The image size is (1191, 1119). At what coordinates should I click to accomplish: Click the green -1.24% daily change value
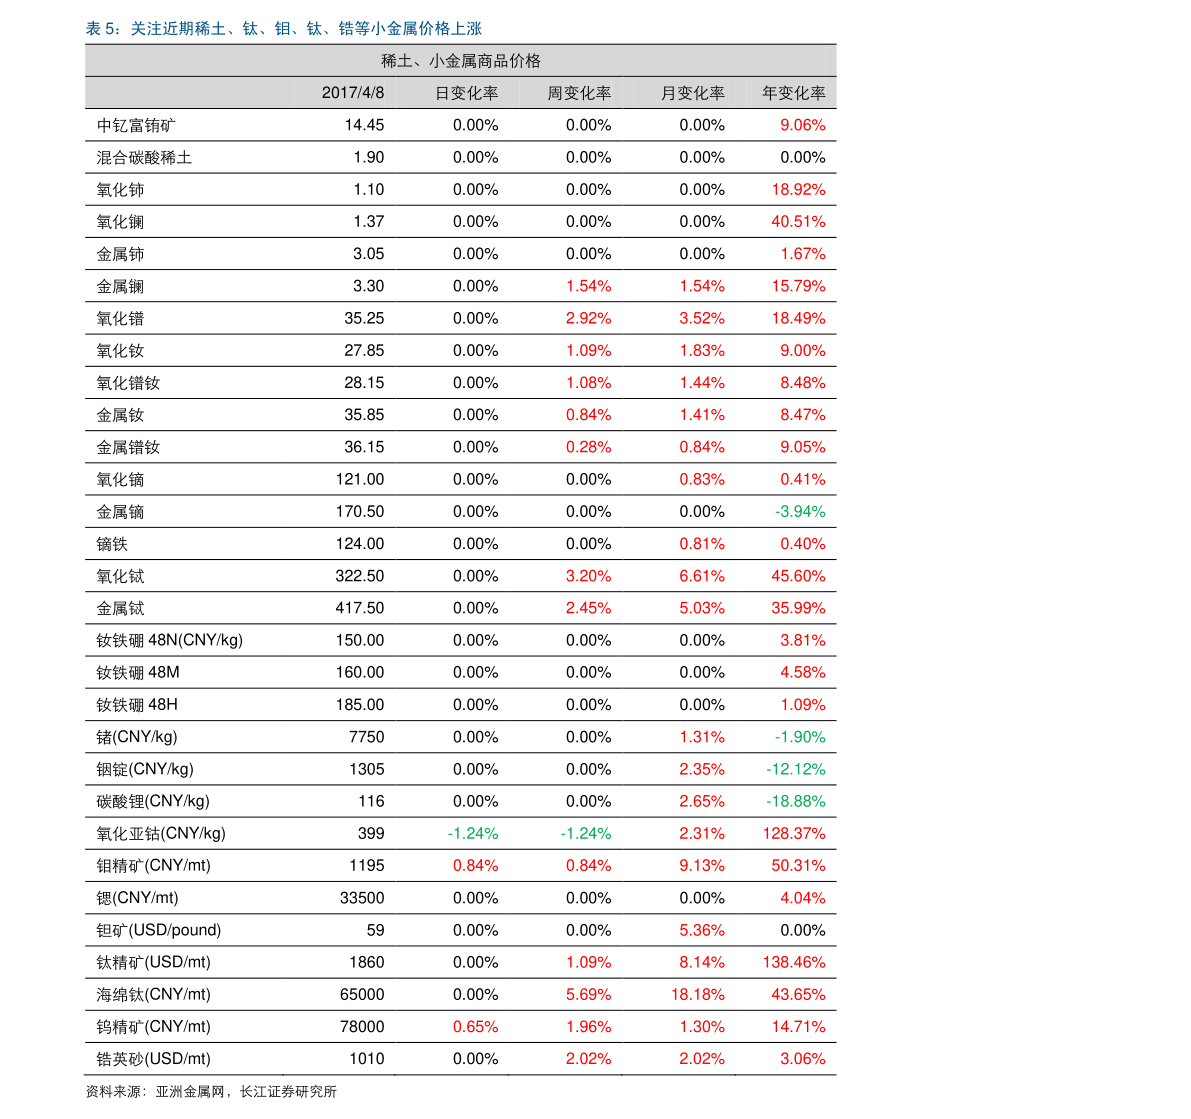click(472, 833)
